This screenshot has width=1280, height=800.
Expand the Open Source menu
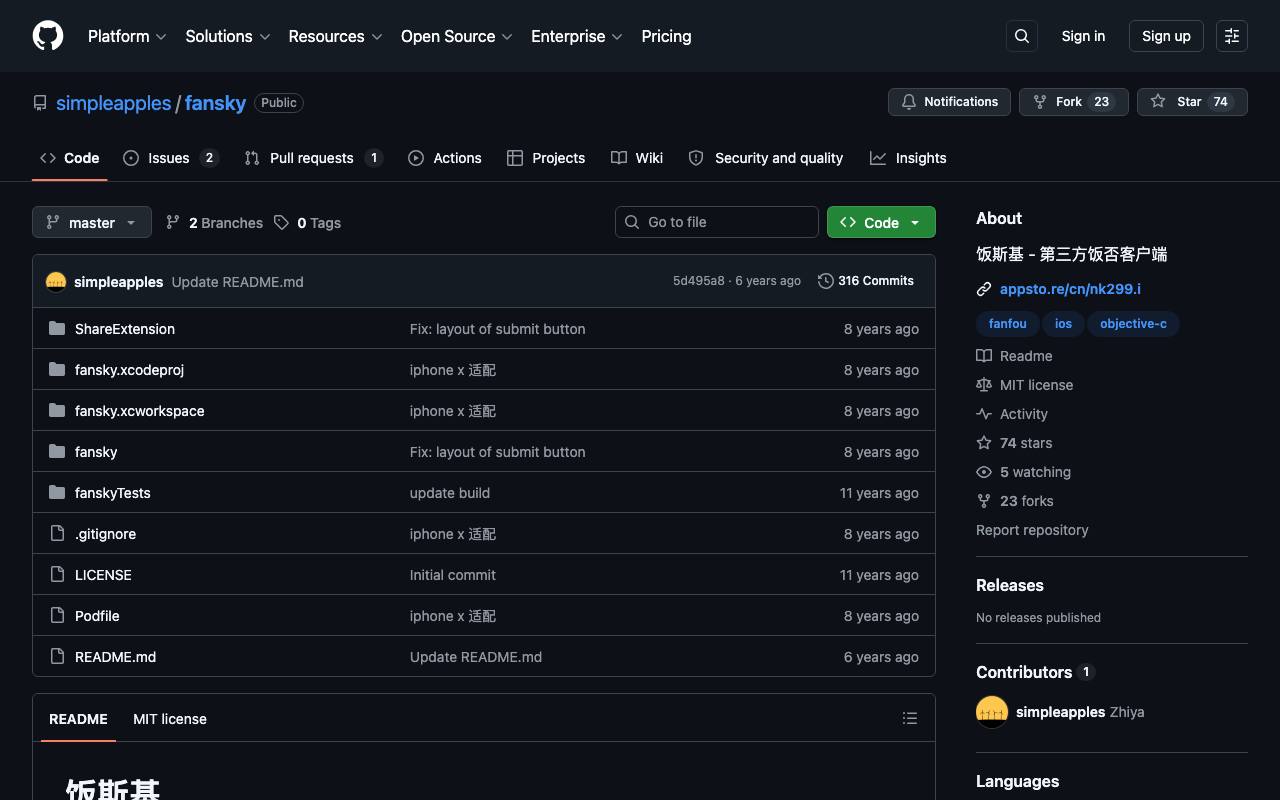(457, 36)
